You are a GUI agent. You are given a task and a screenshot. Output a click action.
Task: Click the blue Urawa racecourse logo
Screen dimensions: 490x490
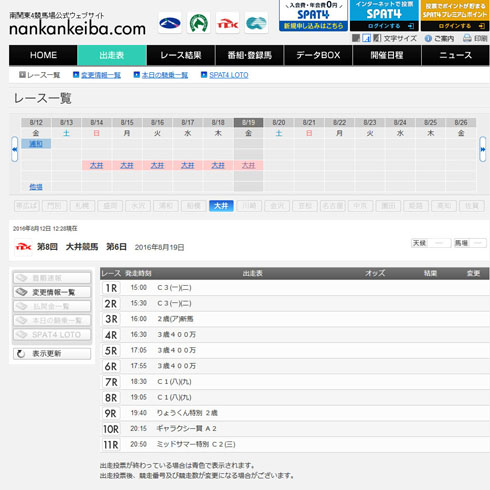point(170,23)
